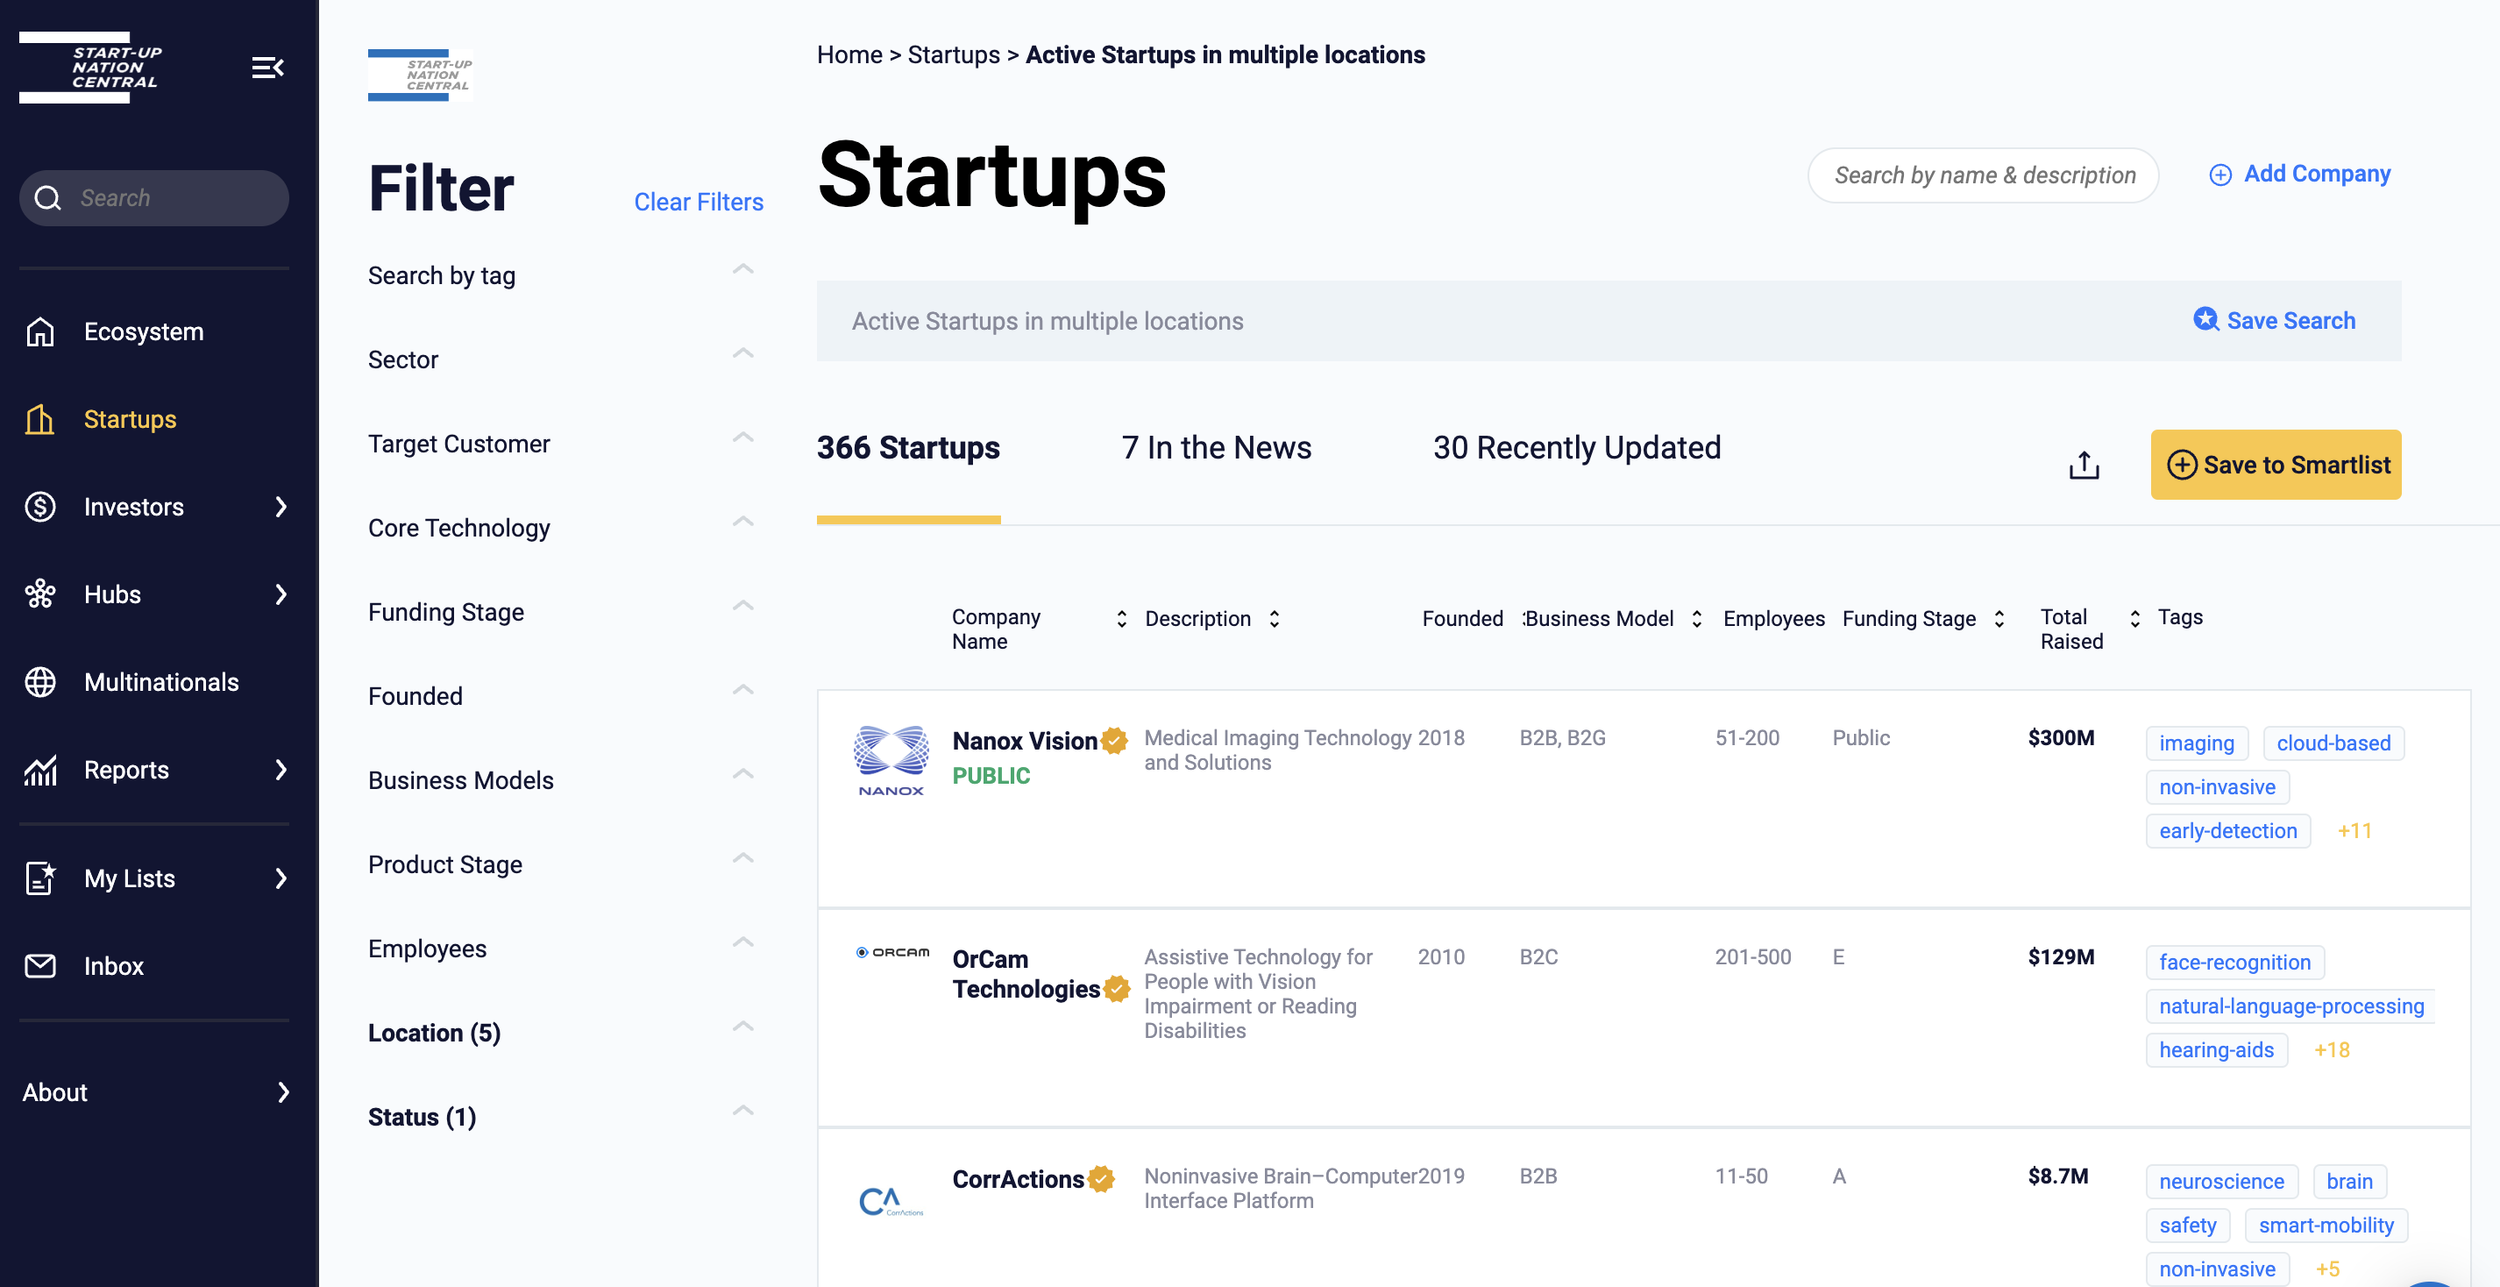Expand the Investors sidebar submenu

coord(281,507)
